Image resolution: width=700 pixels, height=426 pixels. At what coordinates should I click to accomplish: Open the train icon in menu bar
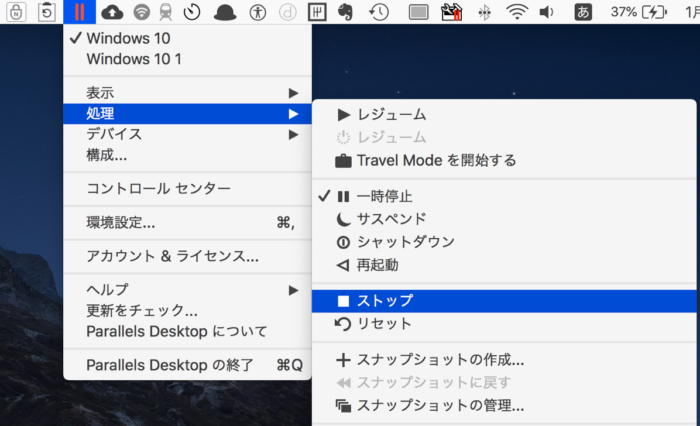[166, 12]
